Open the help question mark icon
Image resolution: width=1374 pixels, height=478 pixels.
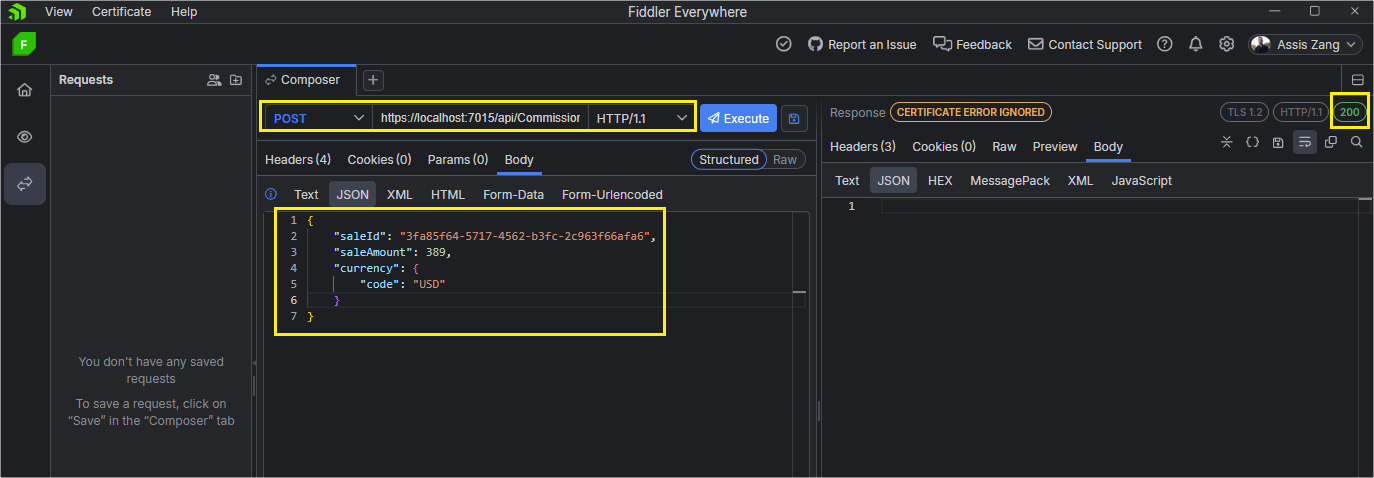click(x=1164, y=44)
